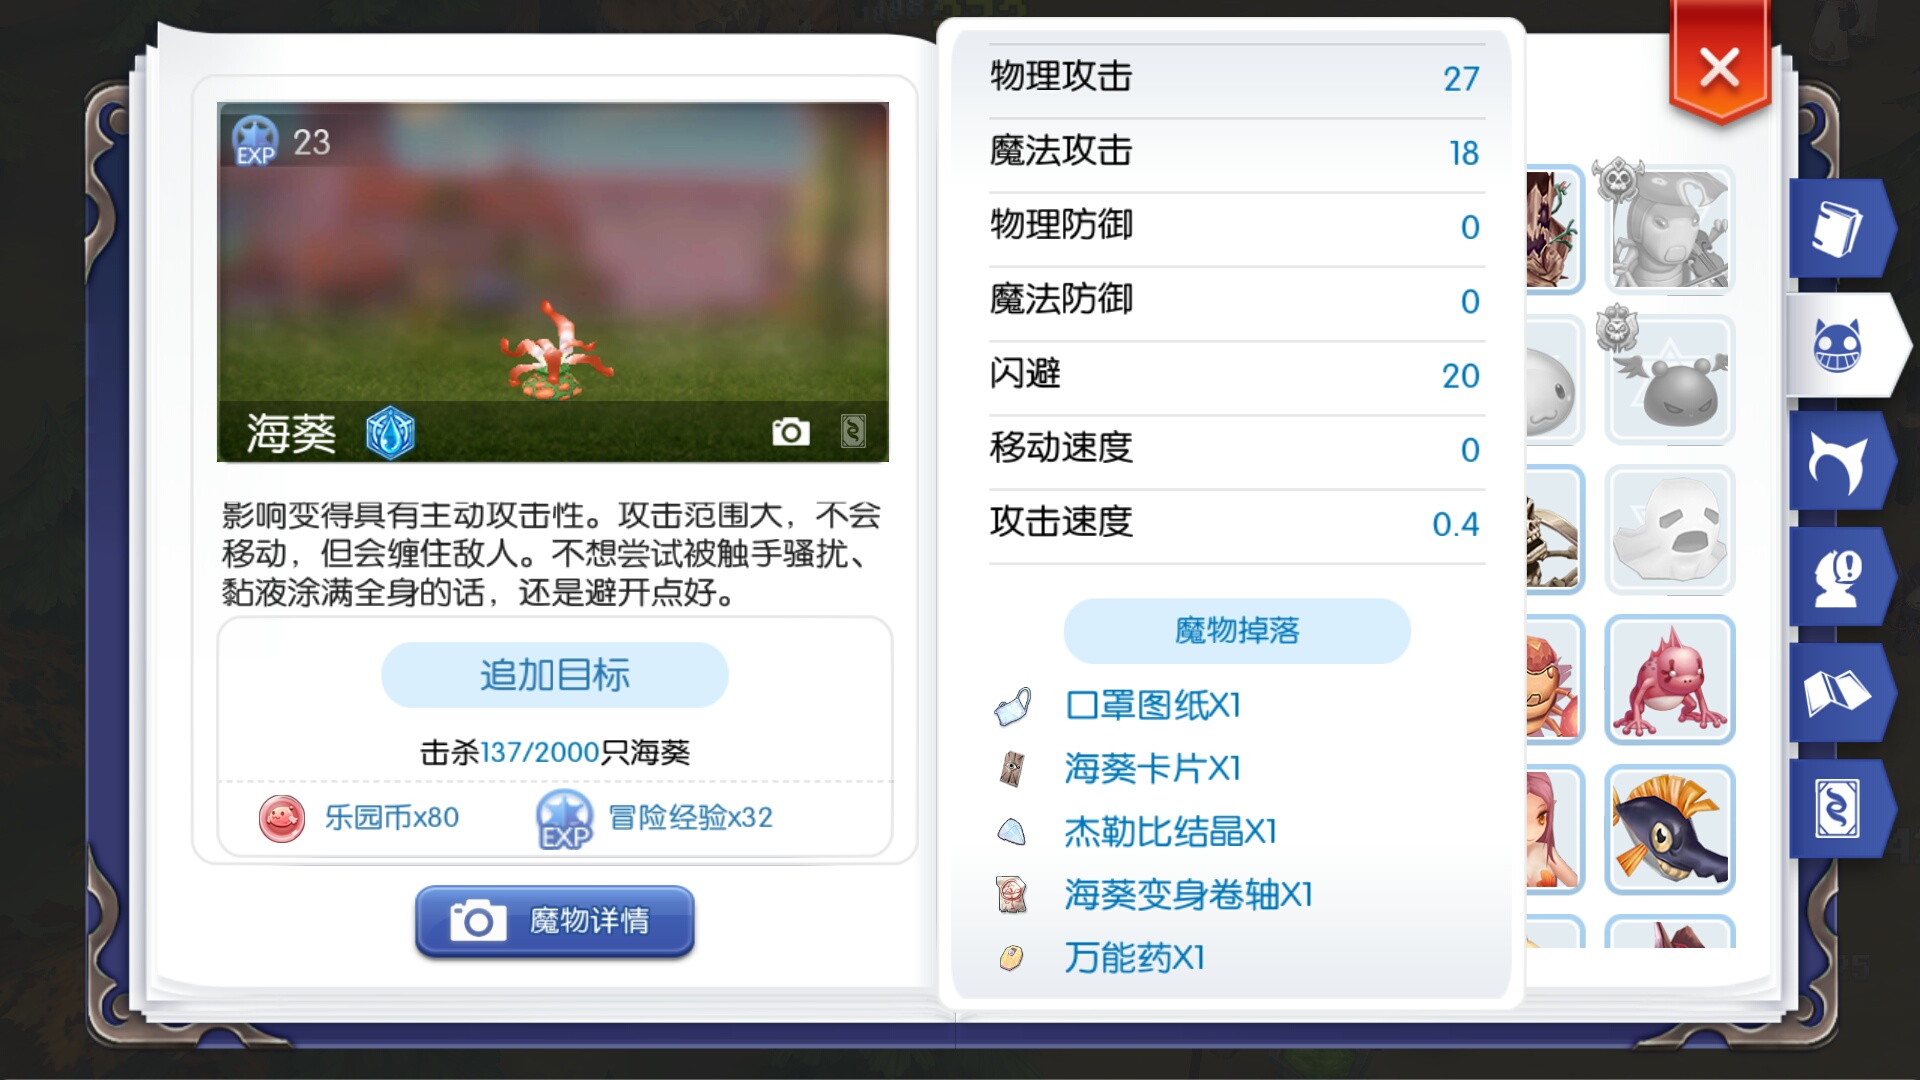
Task: Select the skeleton monster thumbnail
Action: click(1554, 530)
